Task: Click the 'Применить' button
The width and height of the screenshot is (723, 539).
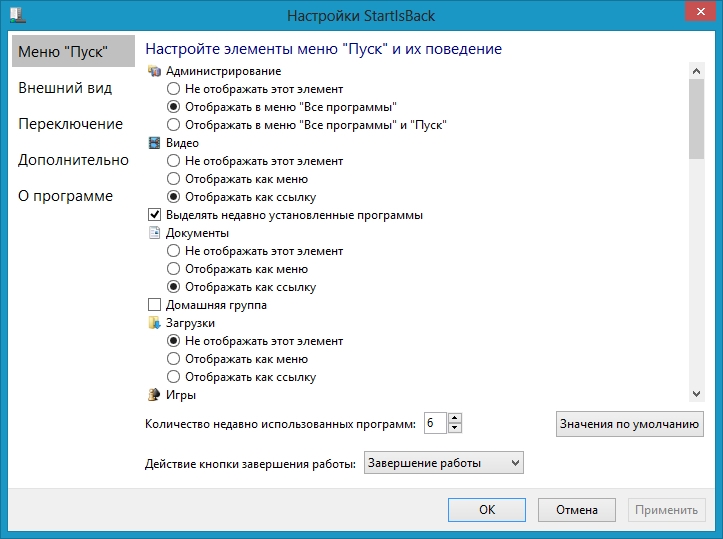Action: [x=667, y=509]
